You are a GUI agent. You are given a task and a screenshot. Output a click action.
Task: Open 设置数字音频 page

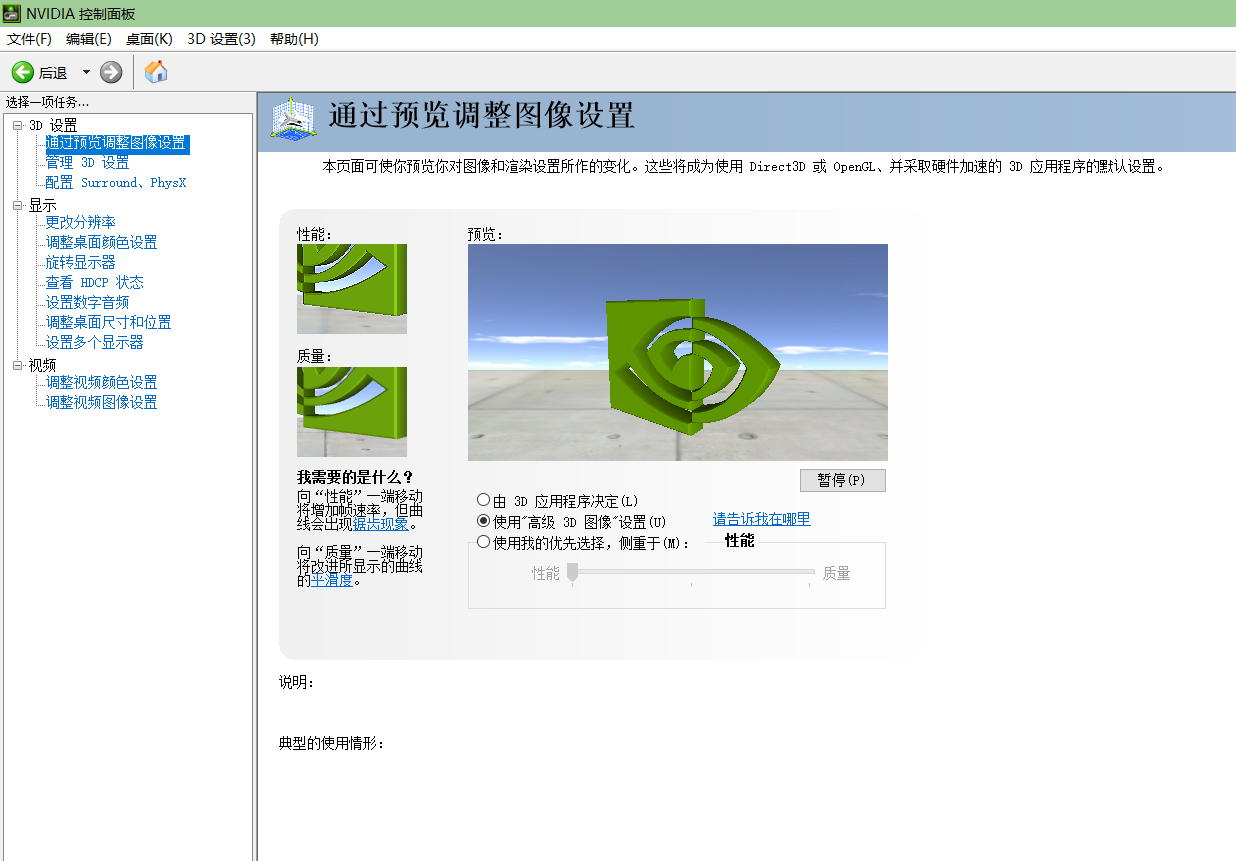(87, 302)
